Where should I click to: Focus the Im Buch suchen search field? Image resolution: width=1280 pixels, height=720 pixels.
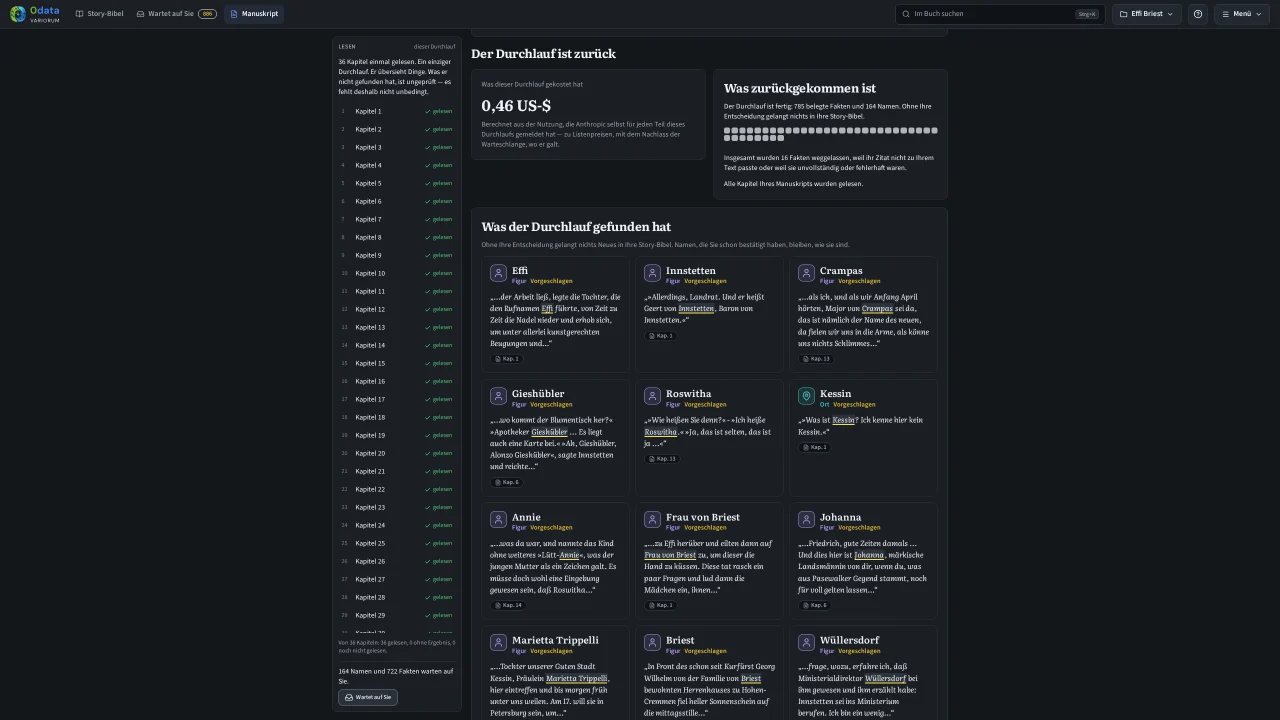coord(1000,14)
